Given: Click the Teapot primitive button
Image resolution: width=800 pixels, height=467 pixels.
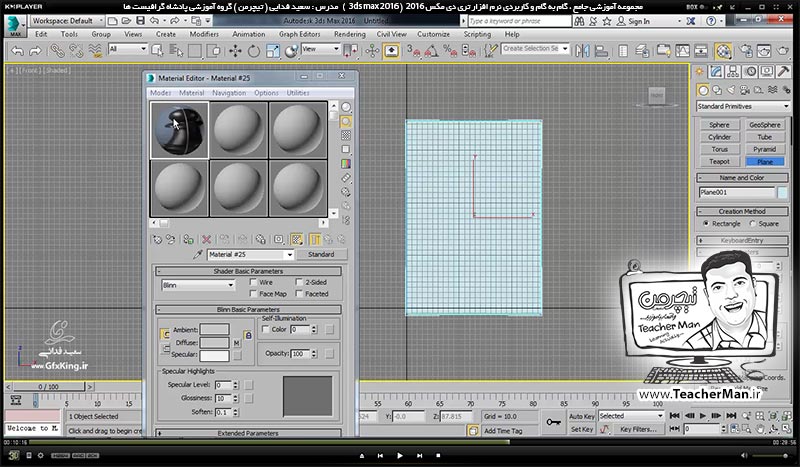Looking at the screenshot, I should click(x=719, y=161).
